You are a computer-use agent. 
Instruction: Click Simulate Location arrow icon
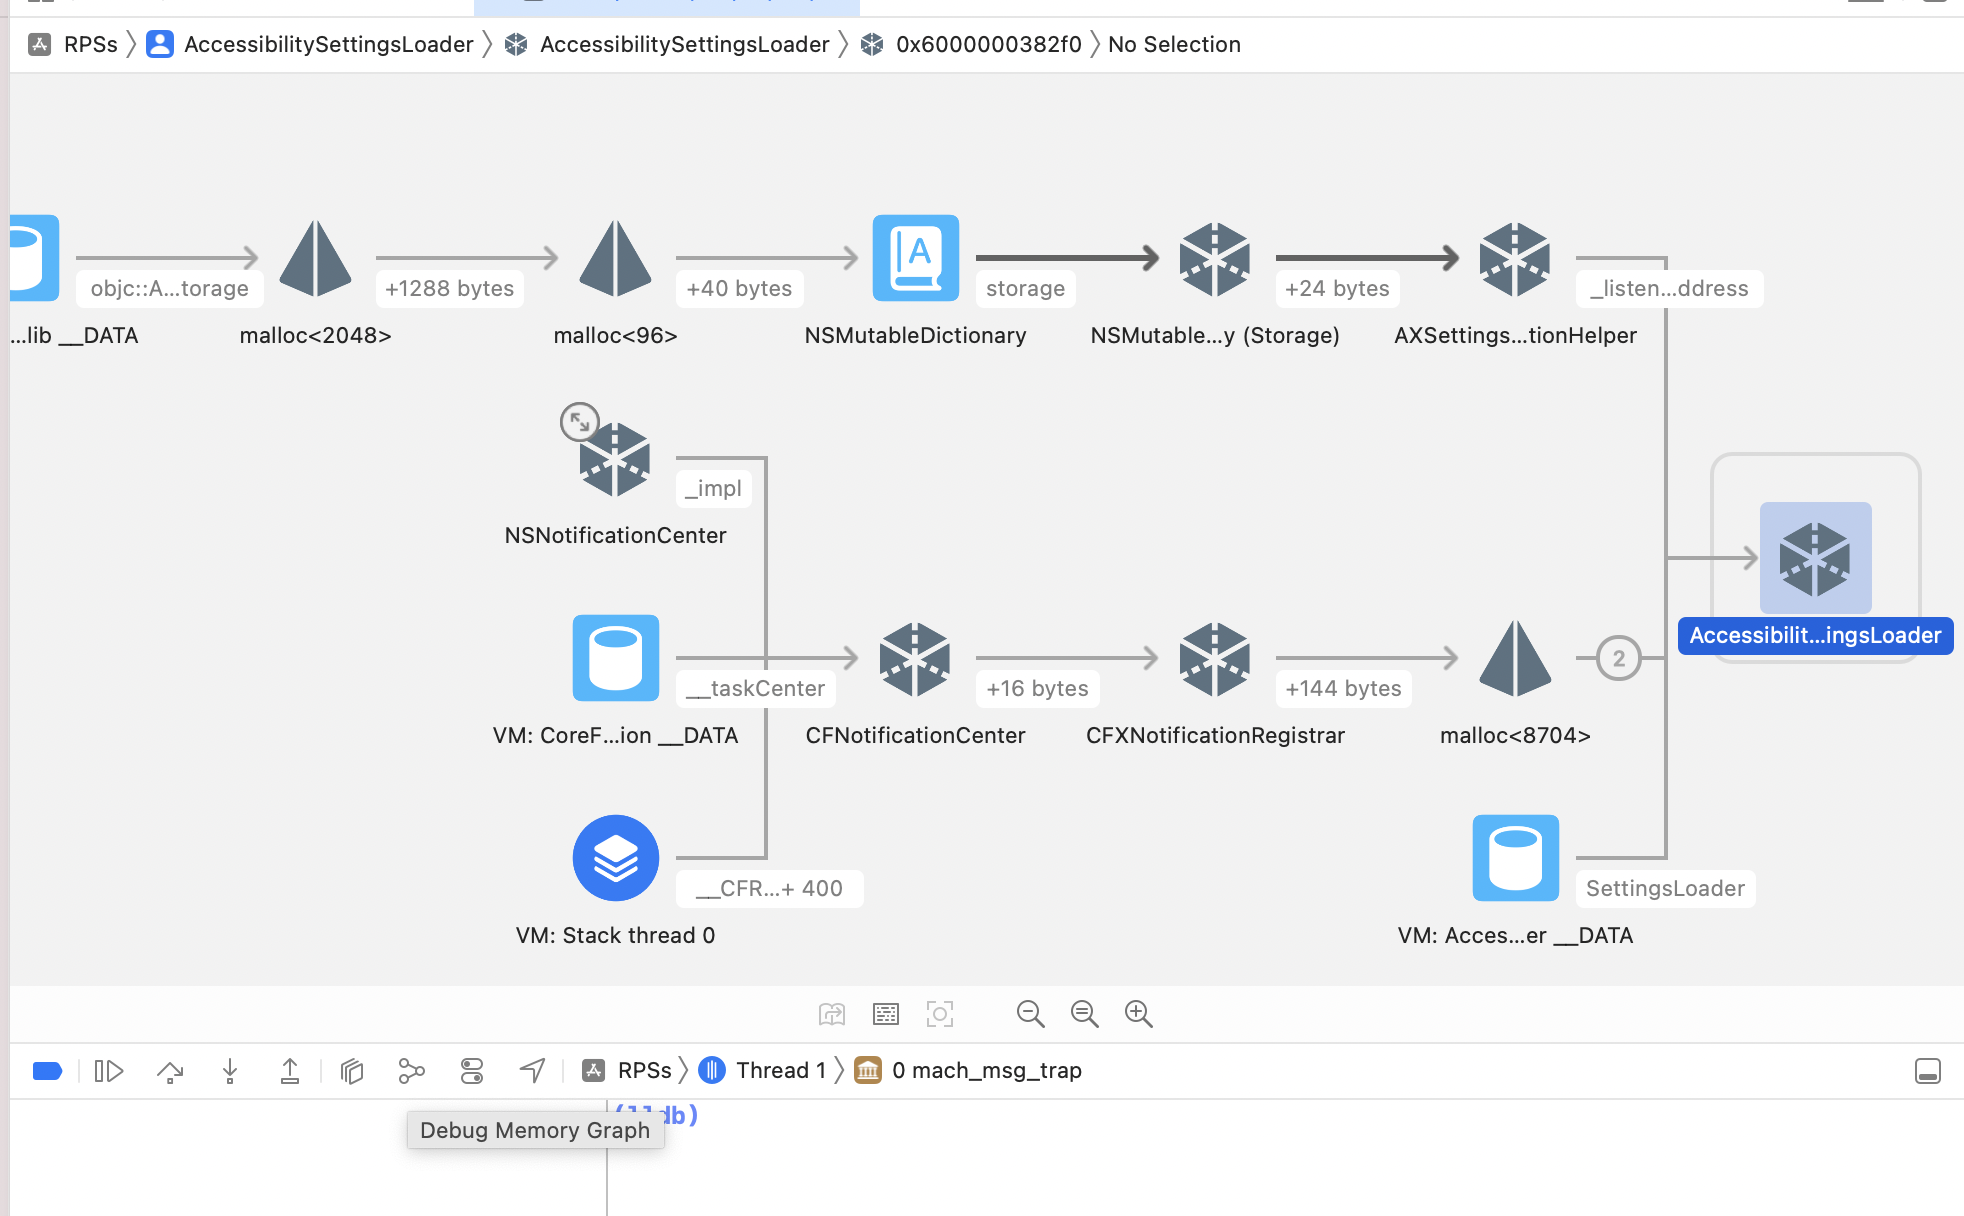(x=533, y=1071)
